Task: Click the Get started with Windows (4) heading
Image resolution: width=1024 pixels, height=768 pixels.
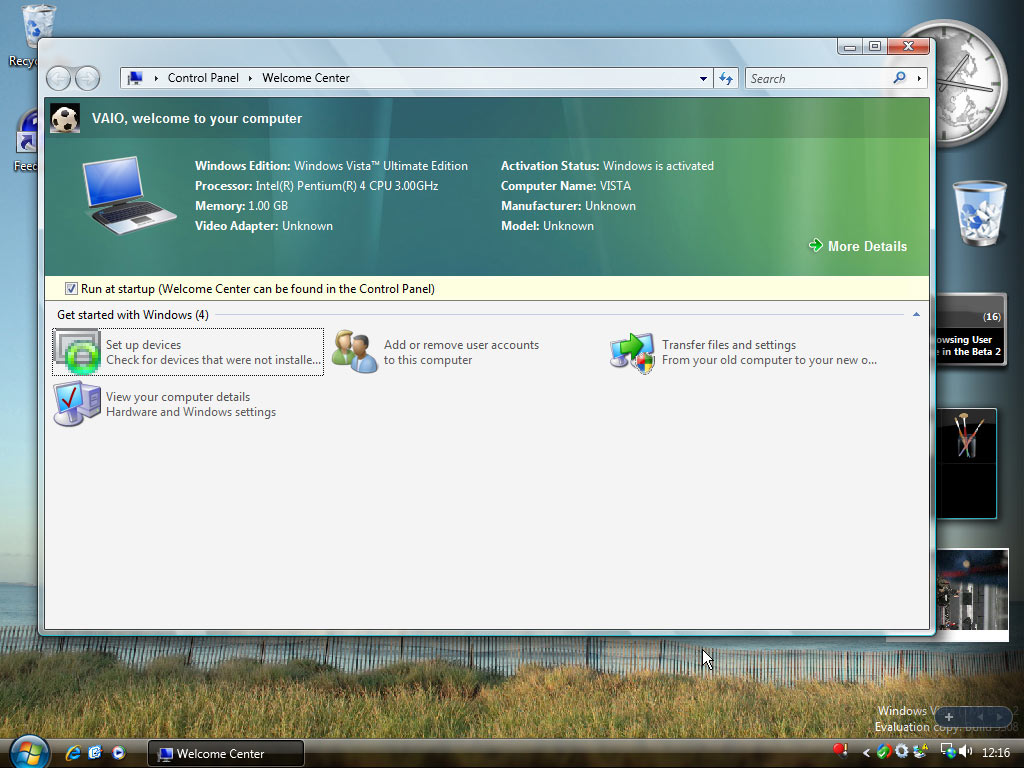Action: [133, 315]
